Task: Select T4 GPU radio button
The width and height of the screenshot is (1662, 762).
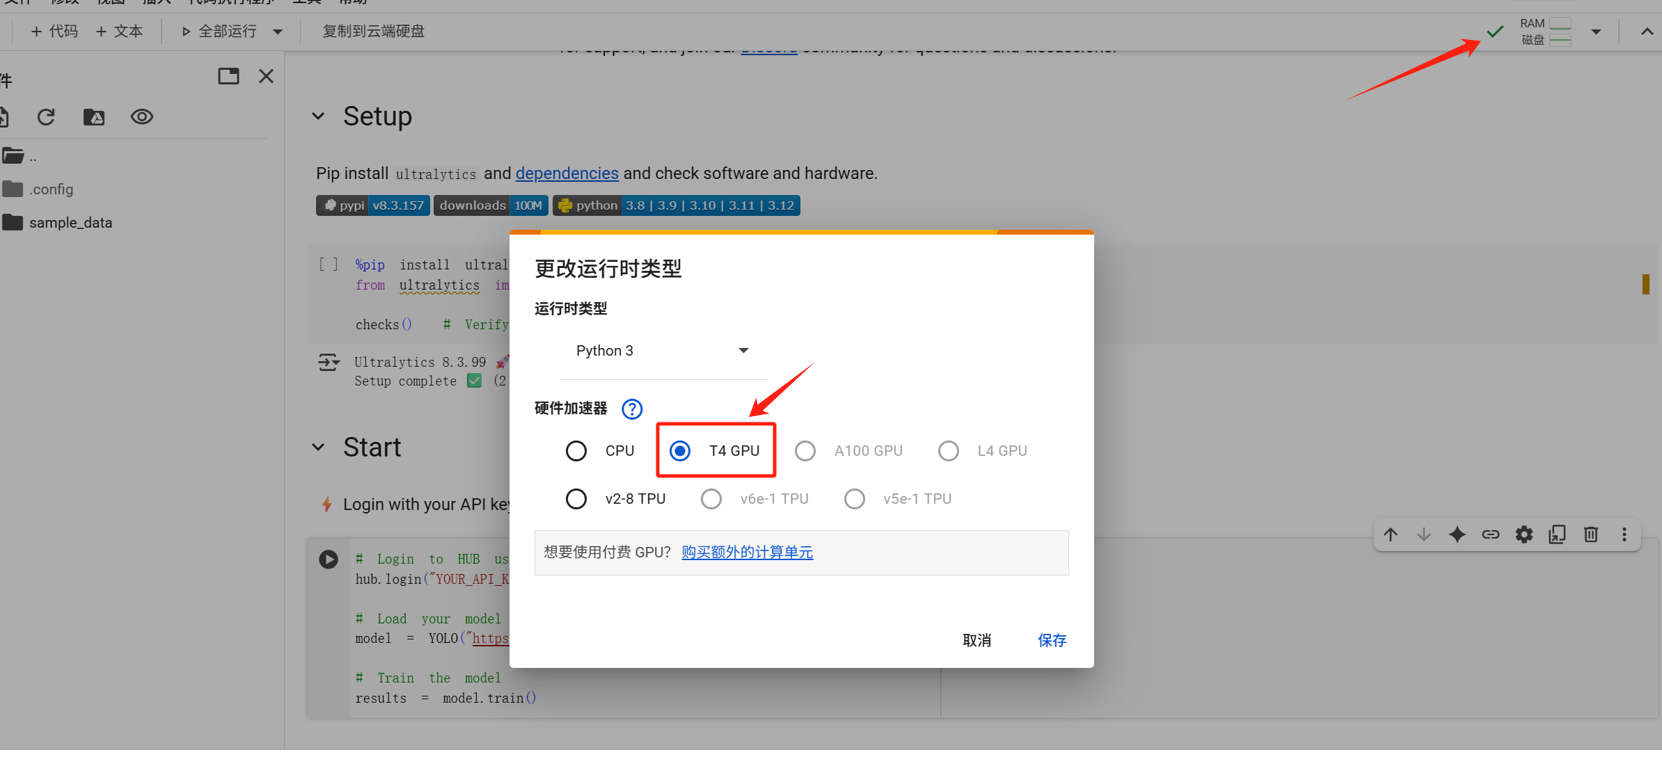Action: click(680, 451)
